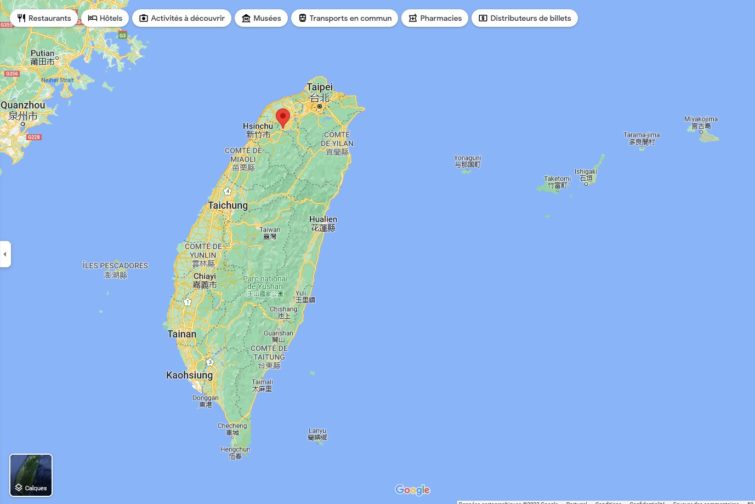Click the Ishigaki island label
Image resolution: width=755 pixels, height=504 pixels.
[x=585, y=171]
